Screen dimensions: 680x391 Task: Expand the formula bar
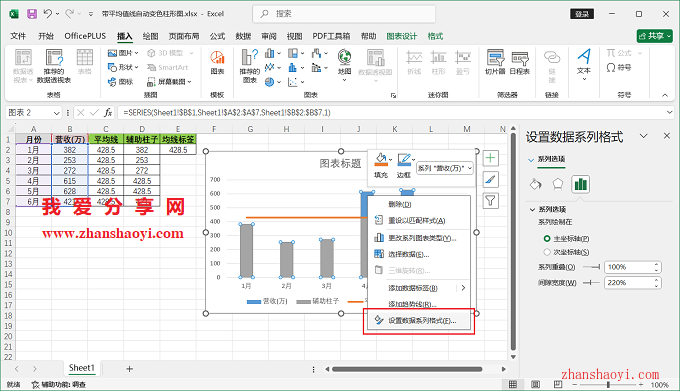pyautogui.click(x=670, y=113)
